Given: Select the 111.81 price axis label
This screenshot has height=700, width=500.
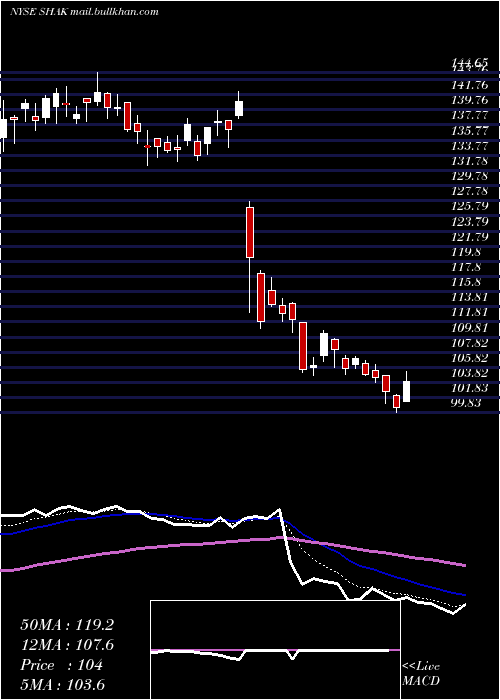Looking at the screenshot, I should [x=469, y=312].
